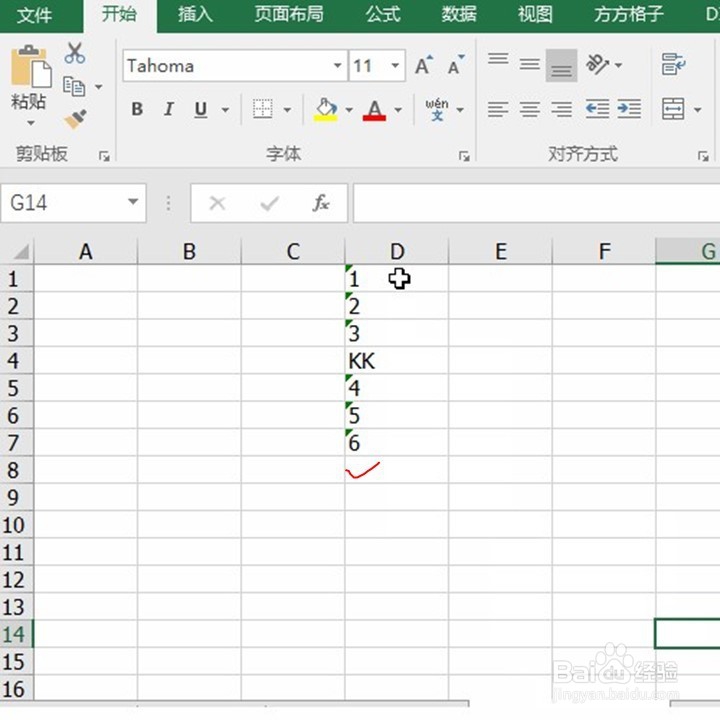
Task: Open the Merge and Center dropdown arrow
Action: [x=698, y=110]
